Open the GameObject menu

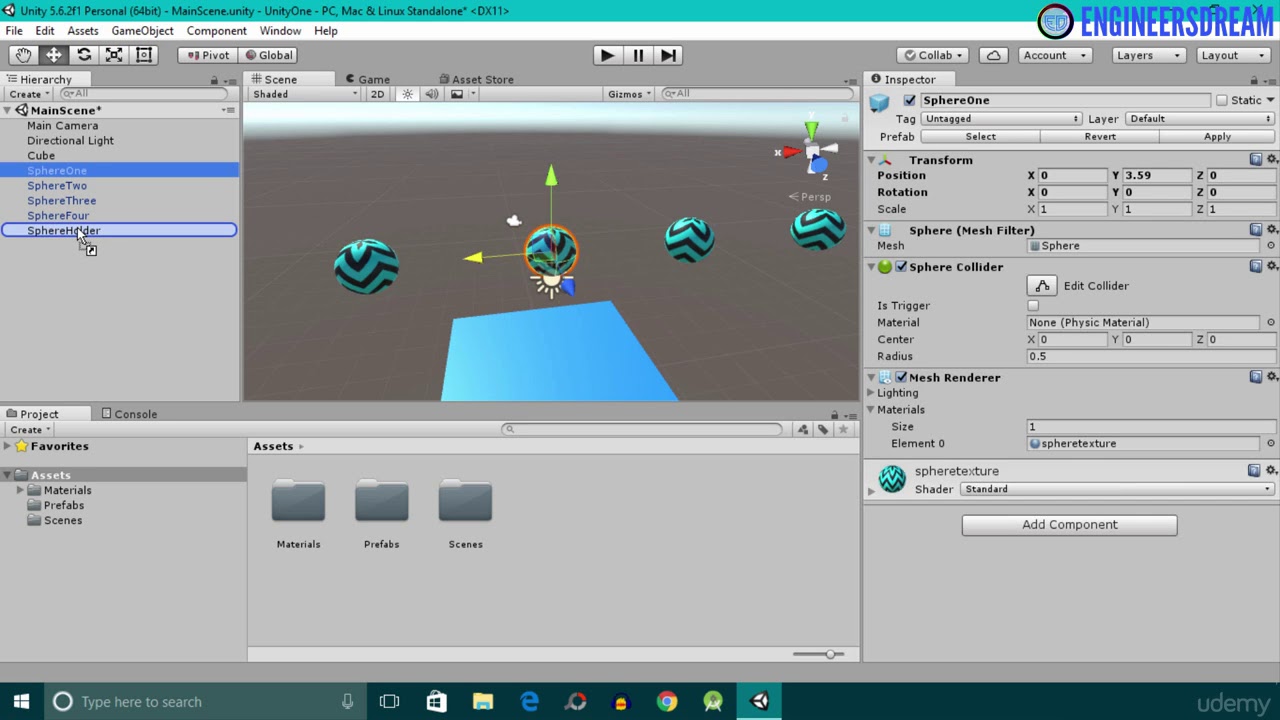click(142, 31)
